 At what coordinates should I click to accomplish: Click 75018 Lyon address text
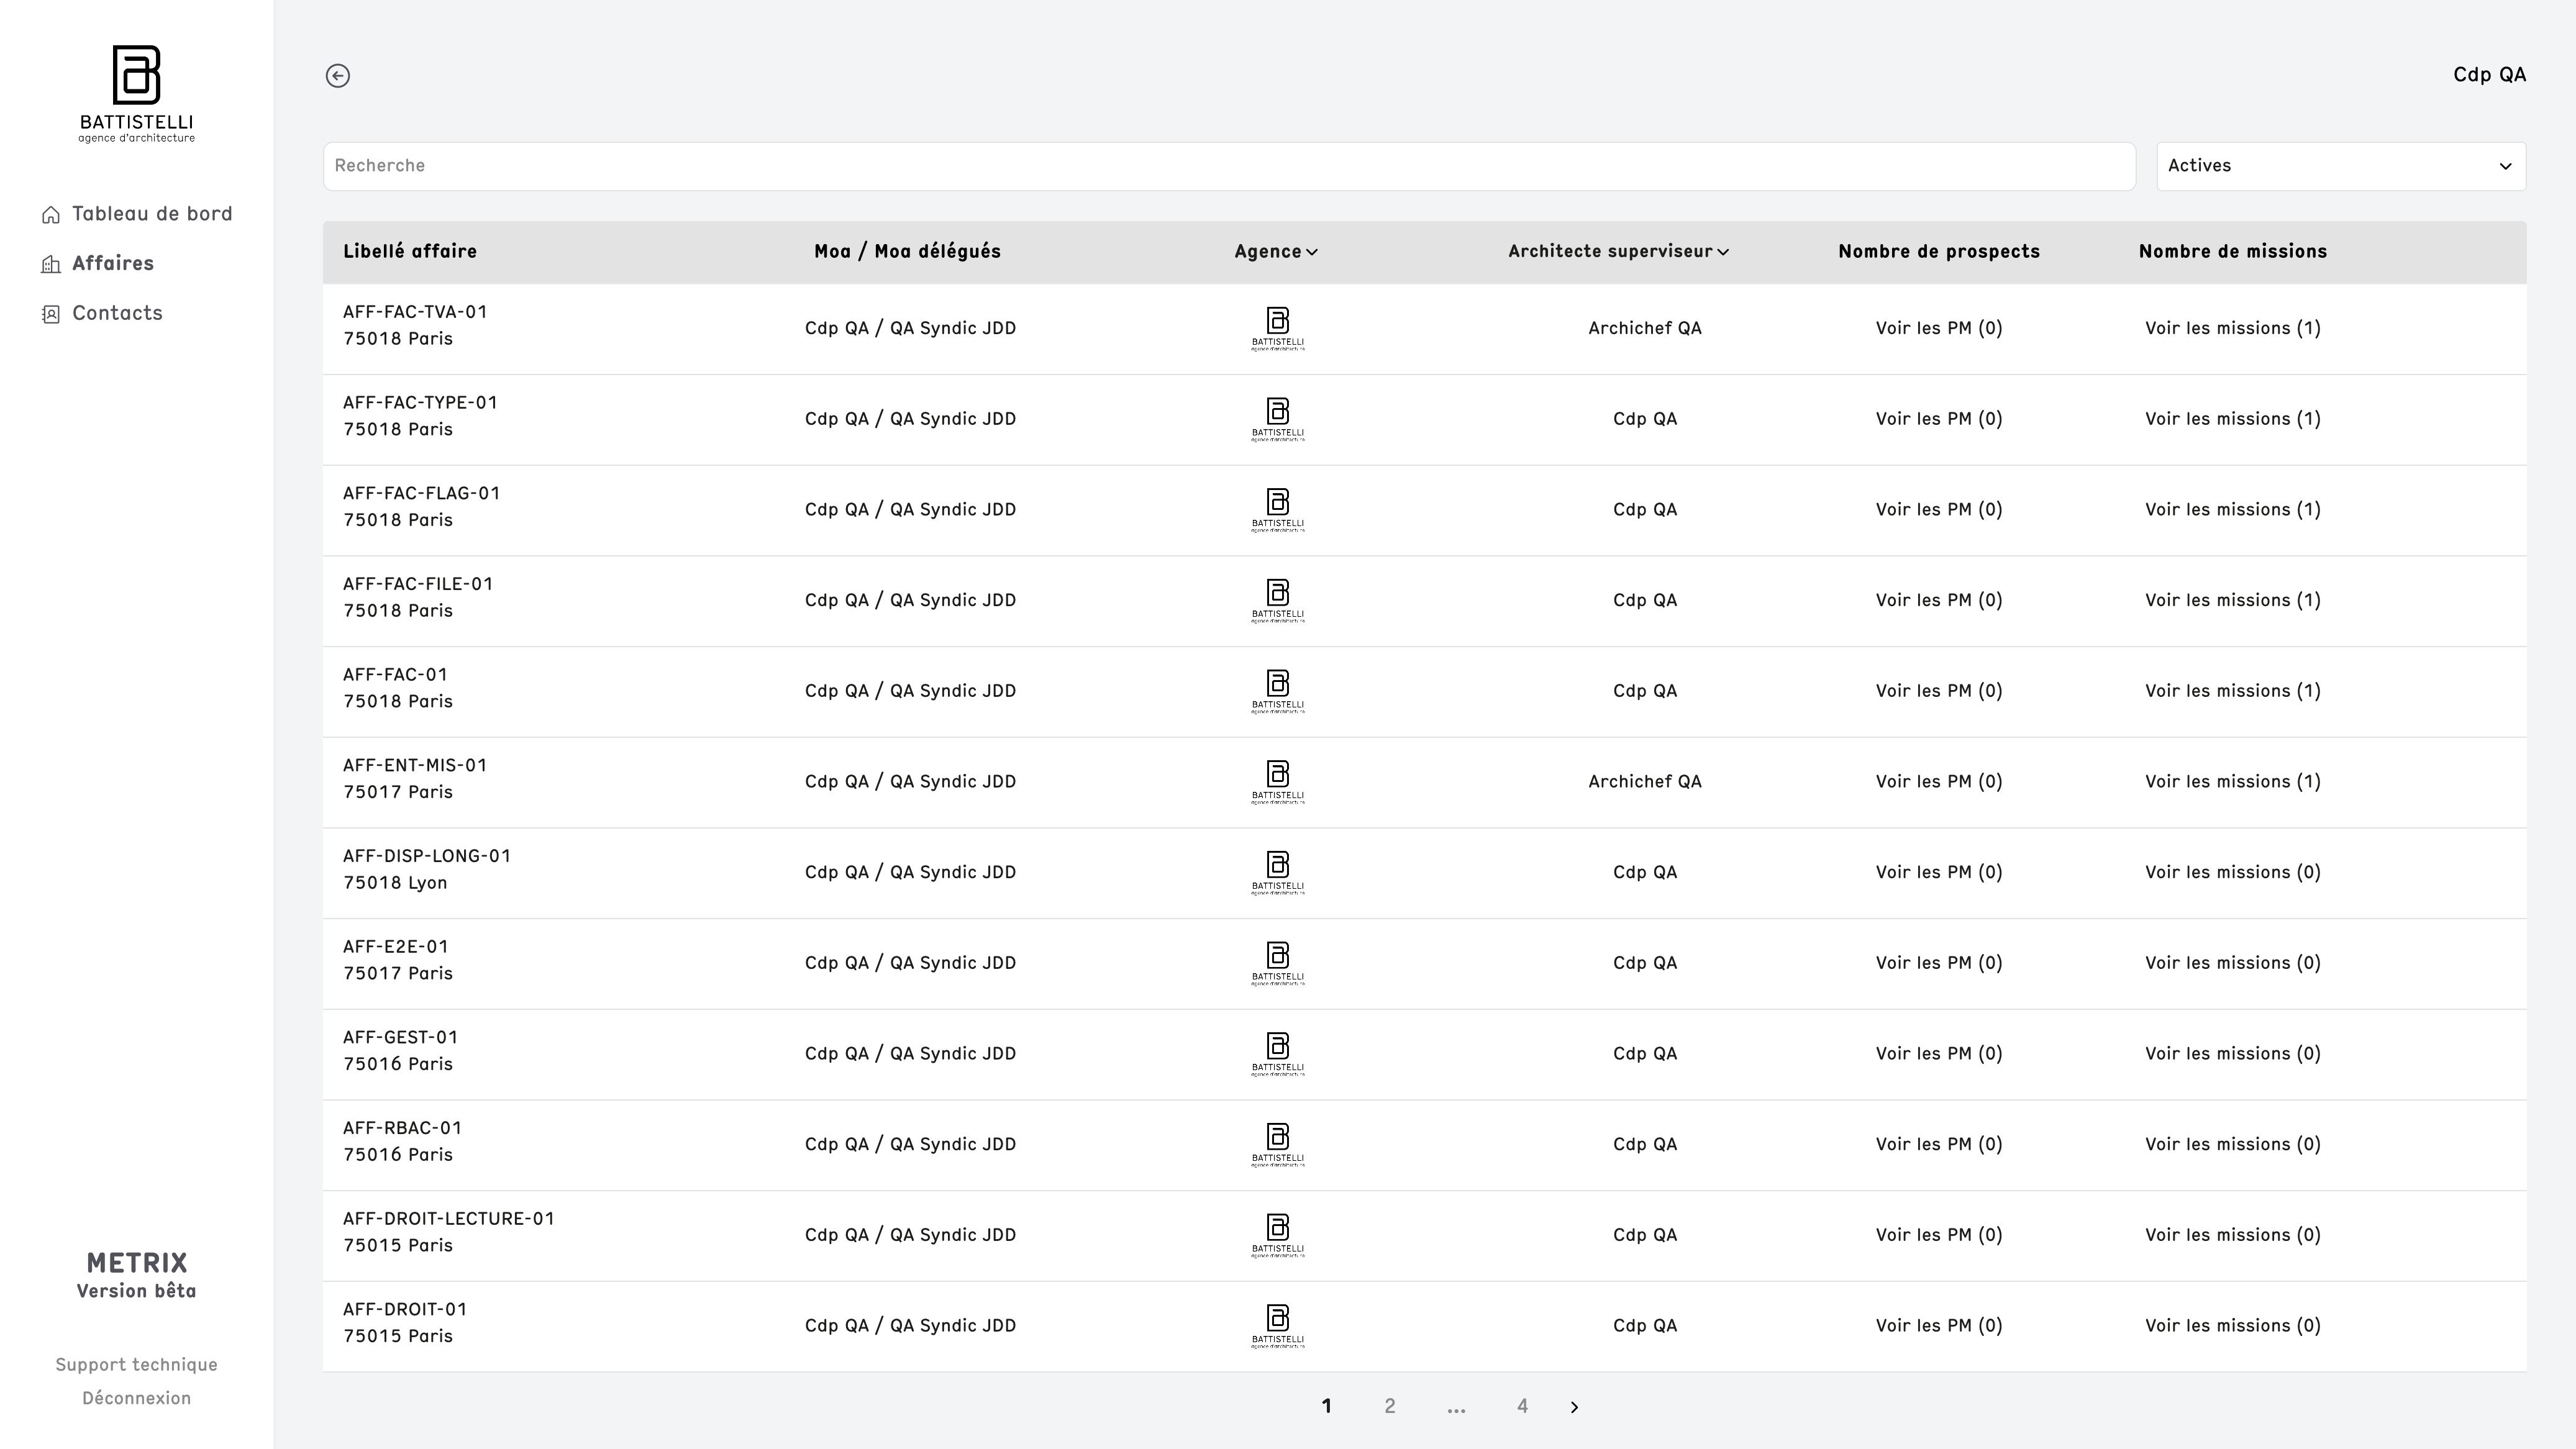395,883
